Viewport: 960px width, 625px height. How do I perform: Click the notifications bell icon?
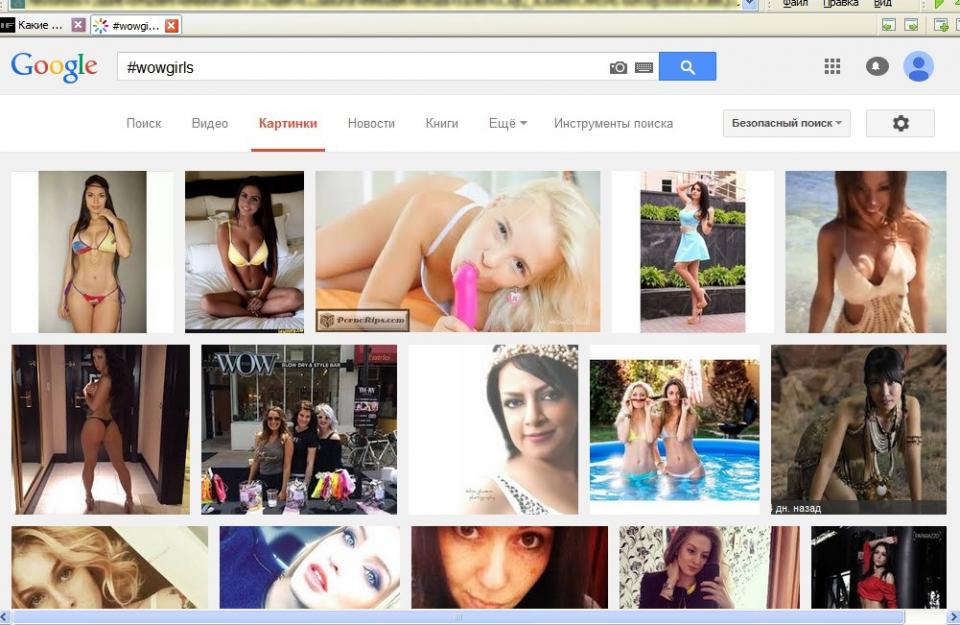tap(877, 67)
